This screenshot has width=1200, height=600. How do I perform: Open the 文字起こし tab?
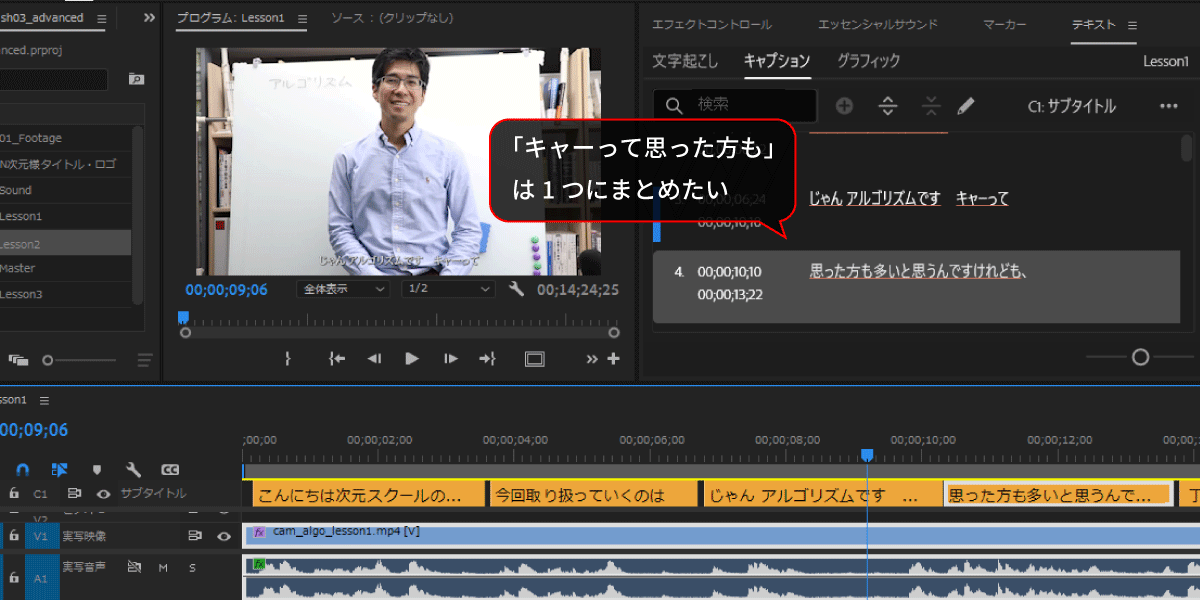685,61
